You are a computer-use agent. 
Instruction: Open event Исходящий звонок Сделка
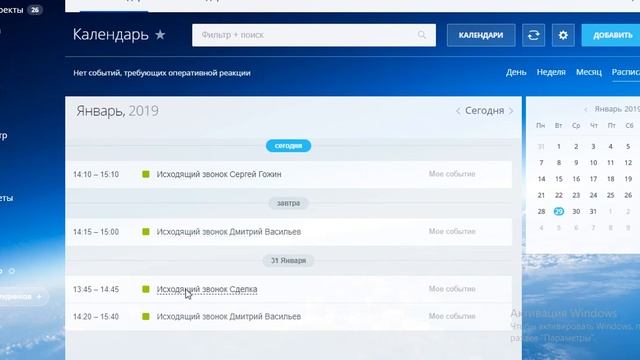[x=207, y=289]
